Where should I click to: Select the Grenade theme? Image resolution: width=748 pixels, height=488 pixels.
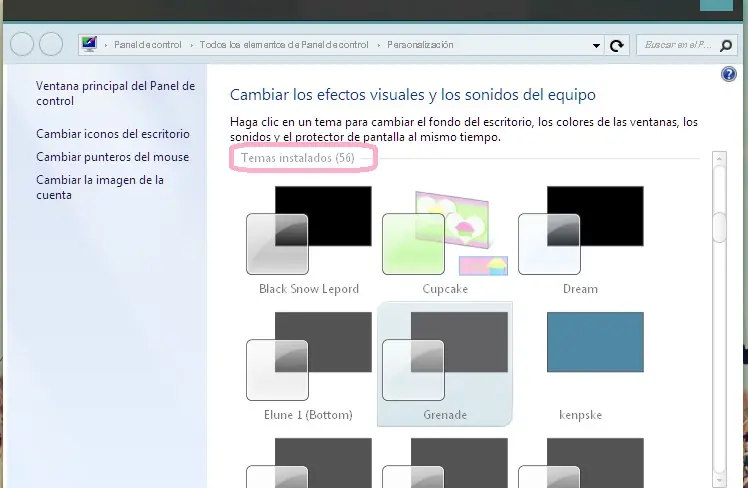[445, 364]
